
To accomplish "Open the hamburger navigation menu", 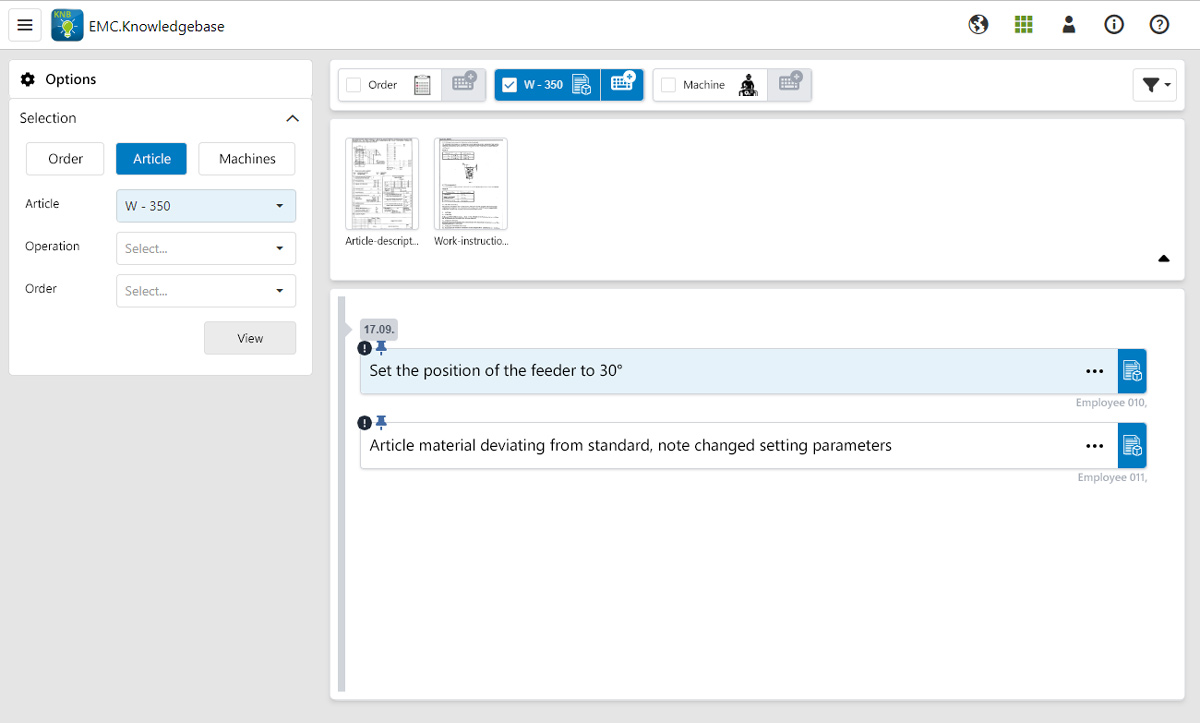I will pyautogui.click(x=25, y=25).
